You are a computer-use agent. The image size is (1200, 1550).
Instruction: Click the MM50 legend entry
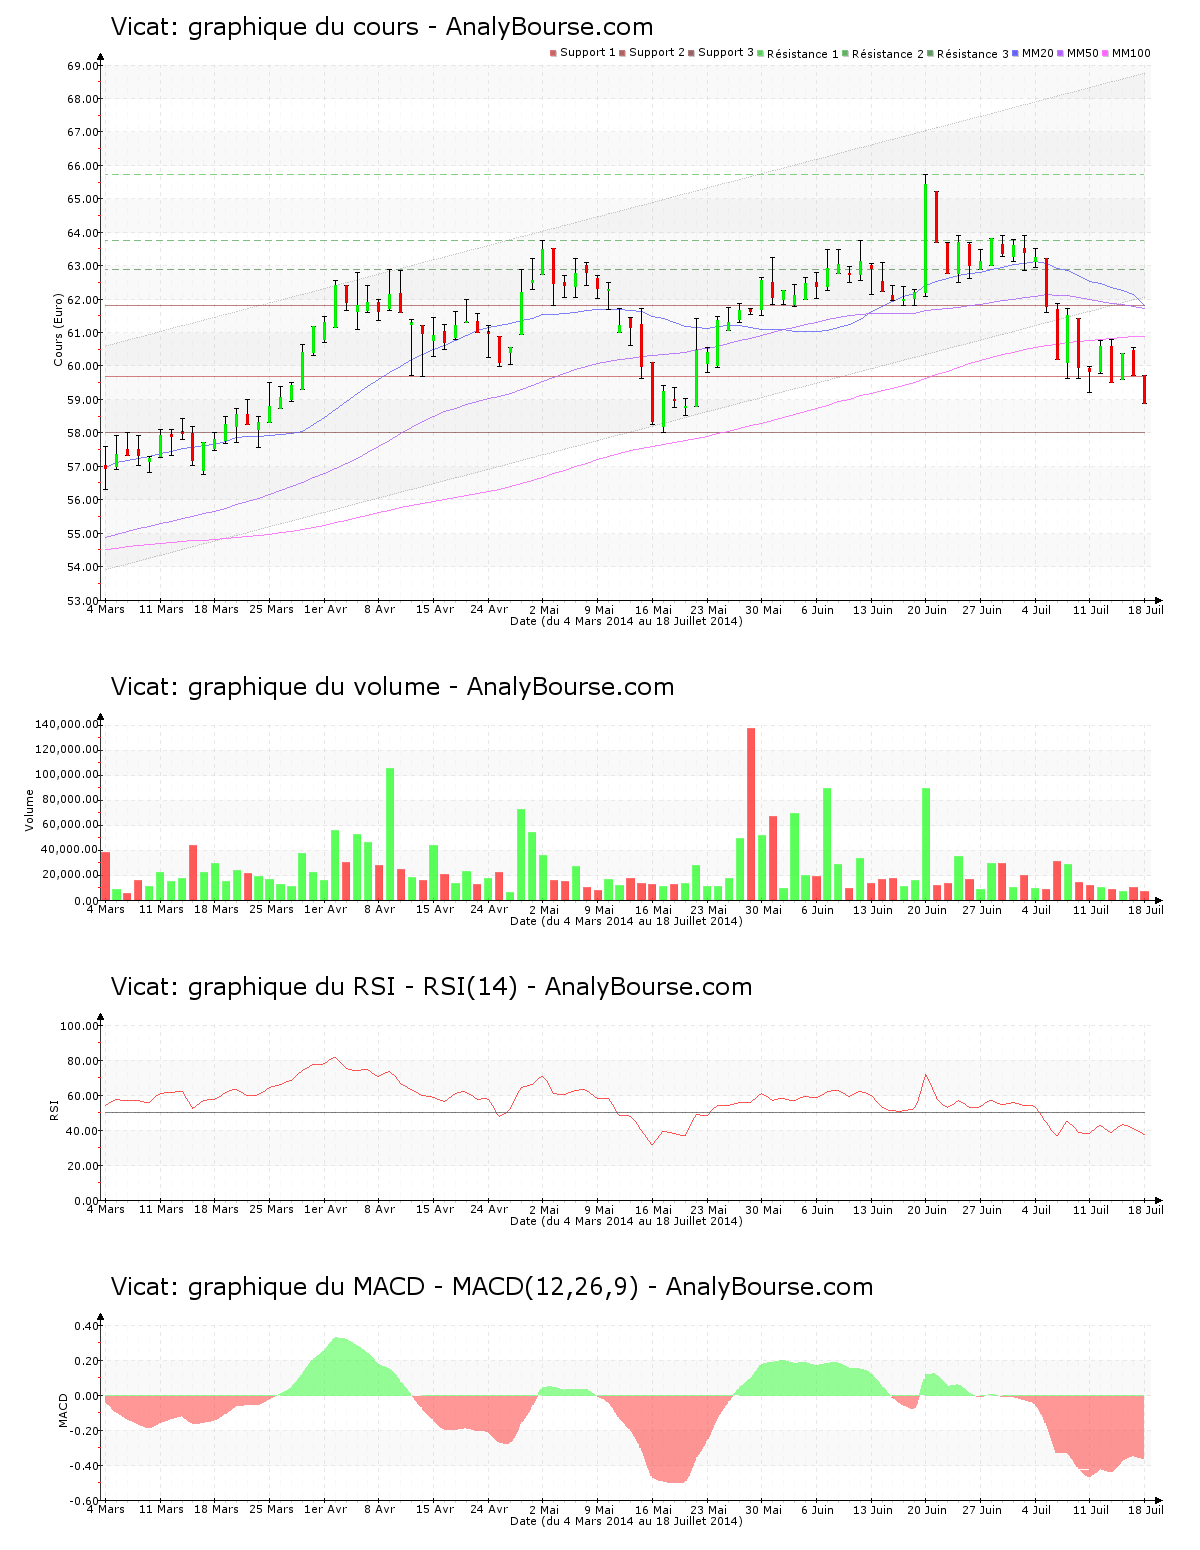click(x=1078, y=53)
